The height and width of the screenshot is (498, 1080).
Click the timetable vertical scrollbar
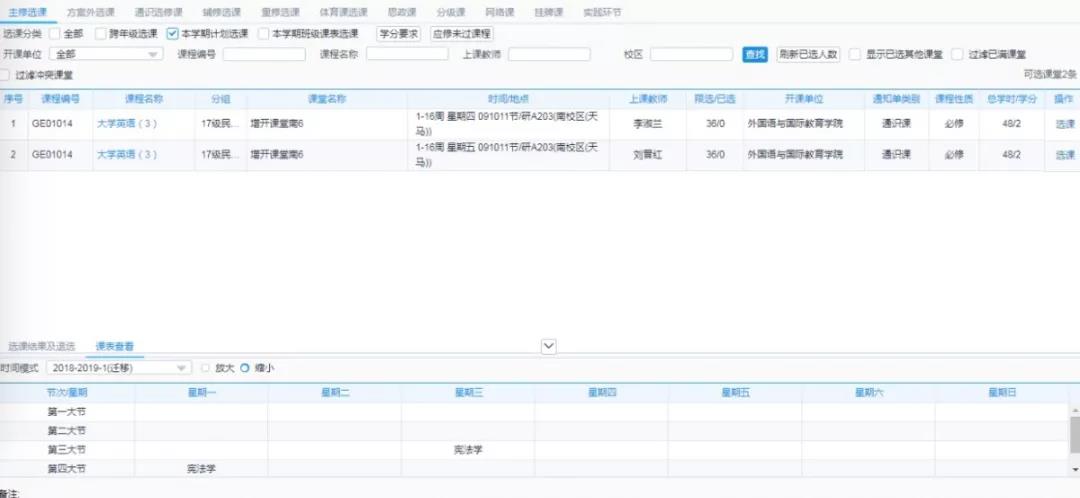[x=1074, y=436]
